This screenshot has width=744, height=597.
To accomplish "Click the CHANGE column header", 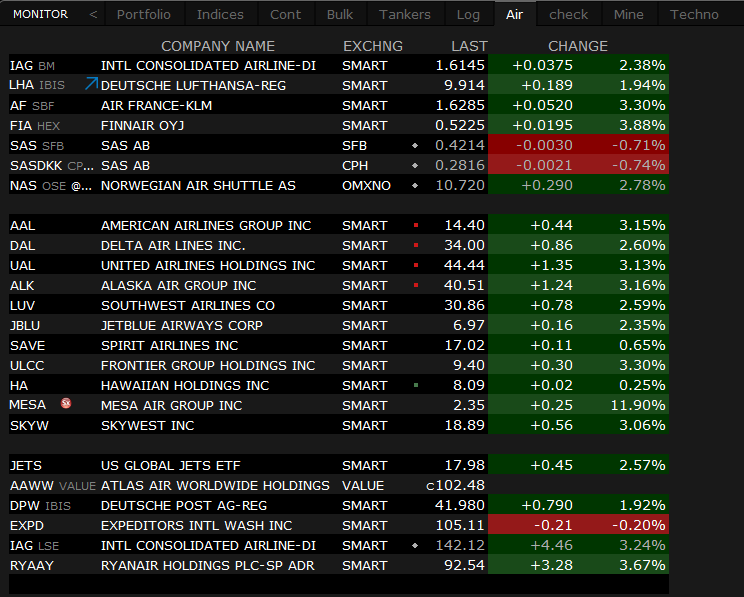I will tap(578, 46).
